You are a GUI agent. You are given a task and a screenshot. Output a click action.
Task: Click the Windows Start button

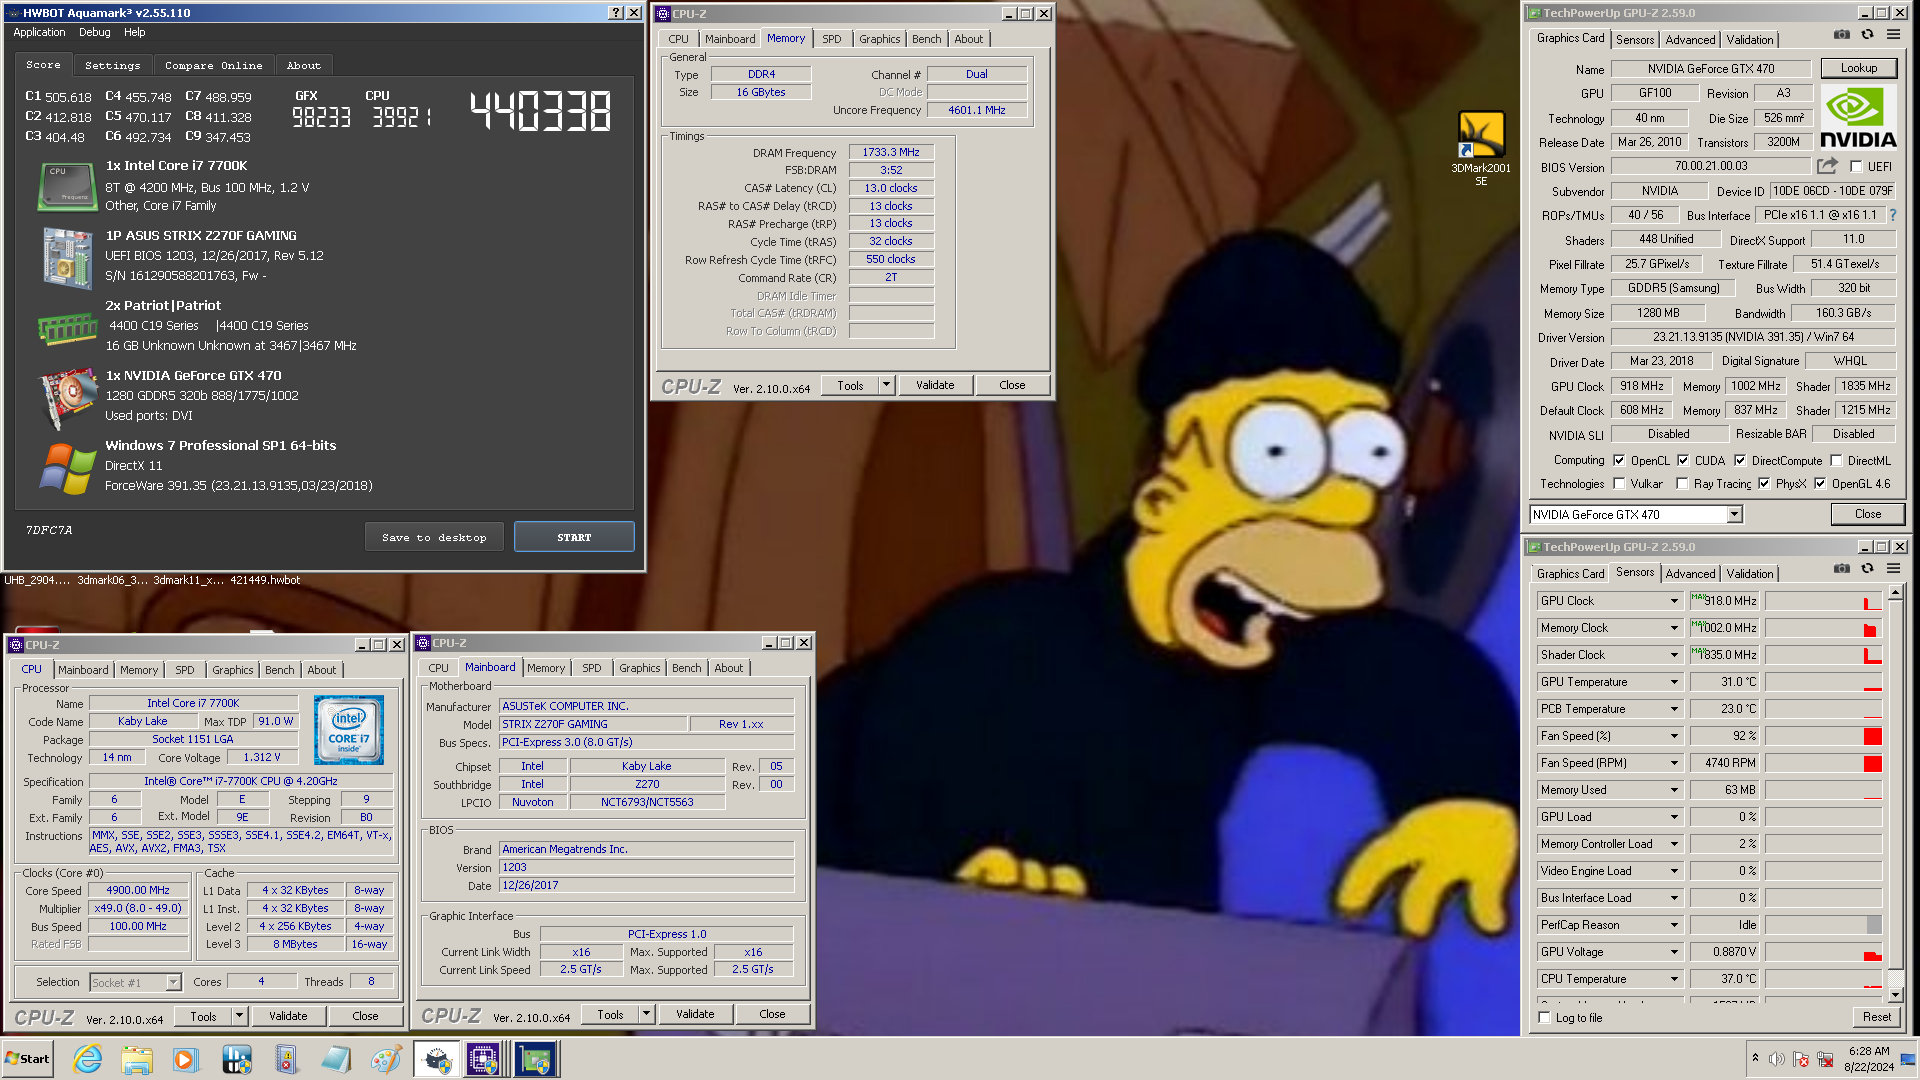point(27,1059)
